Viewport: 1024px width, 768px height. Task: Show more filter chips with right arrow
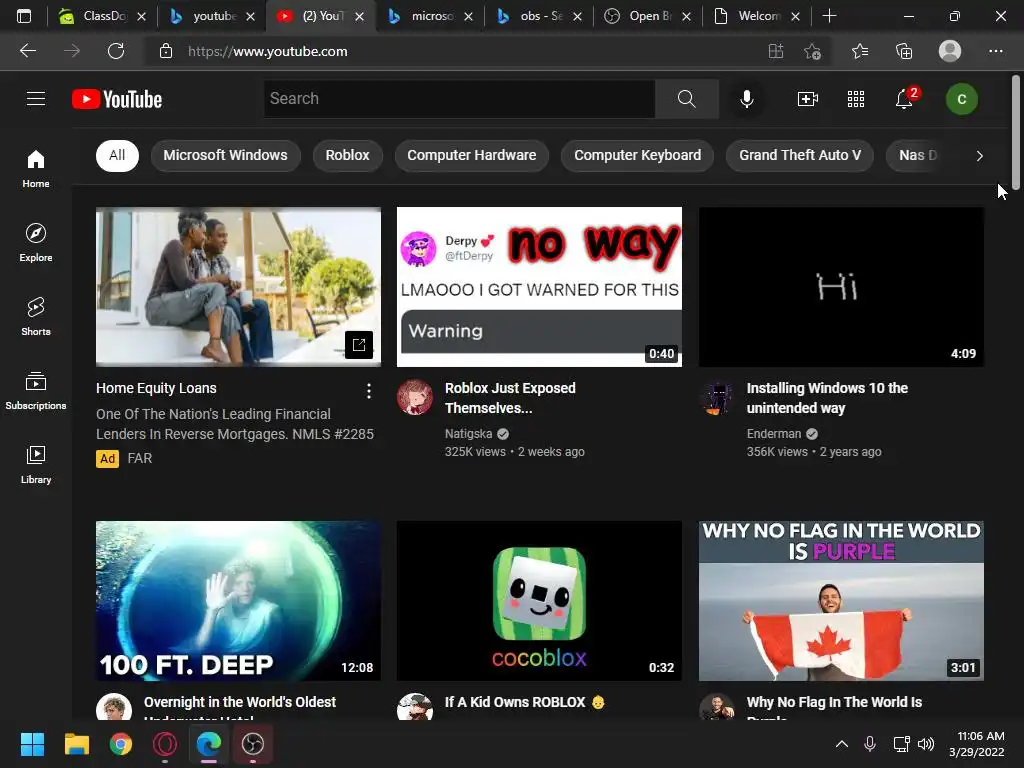click(979, 155)
